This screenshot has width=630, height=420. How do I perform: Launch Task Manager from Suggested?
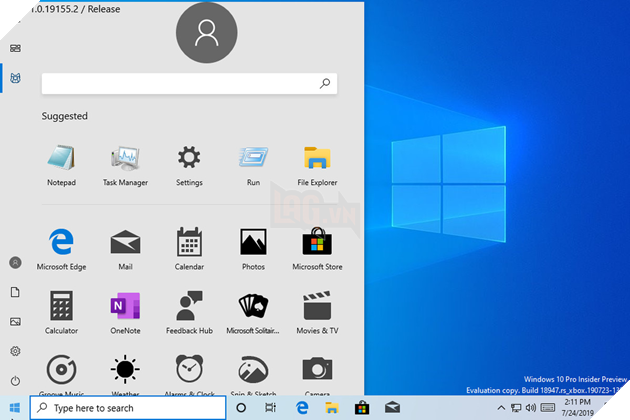pyautogui.click(x=125, y=165)
